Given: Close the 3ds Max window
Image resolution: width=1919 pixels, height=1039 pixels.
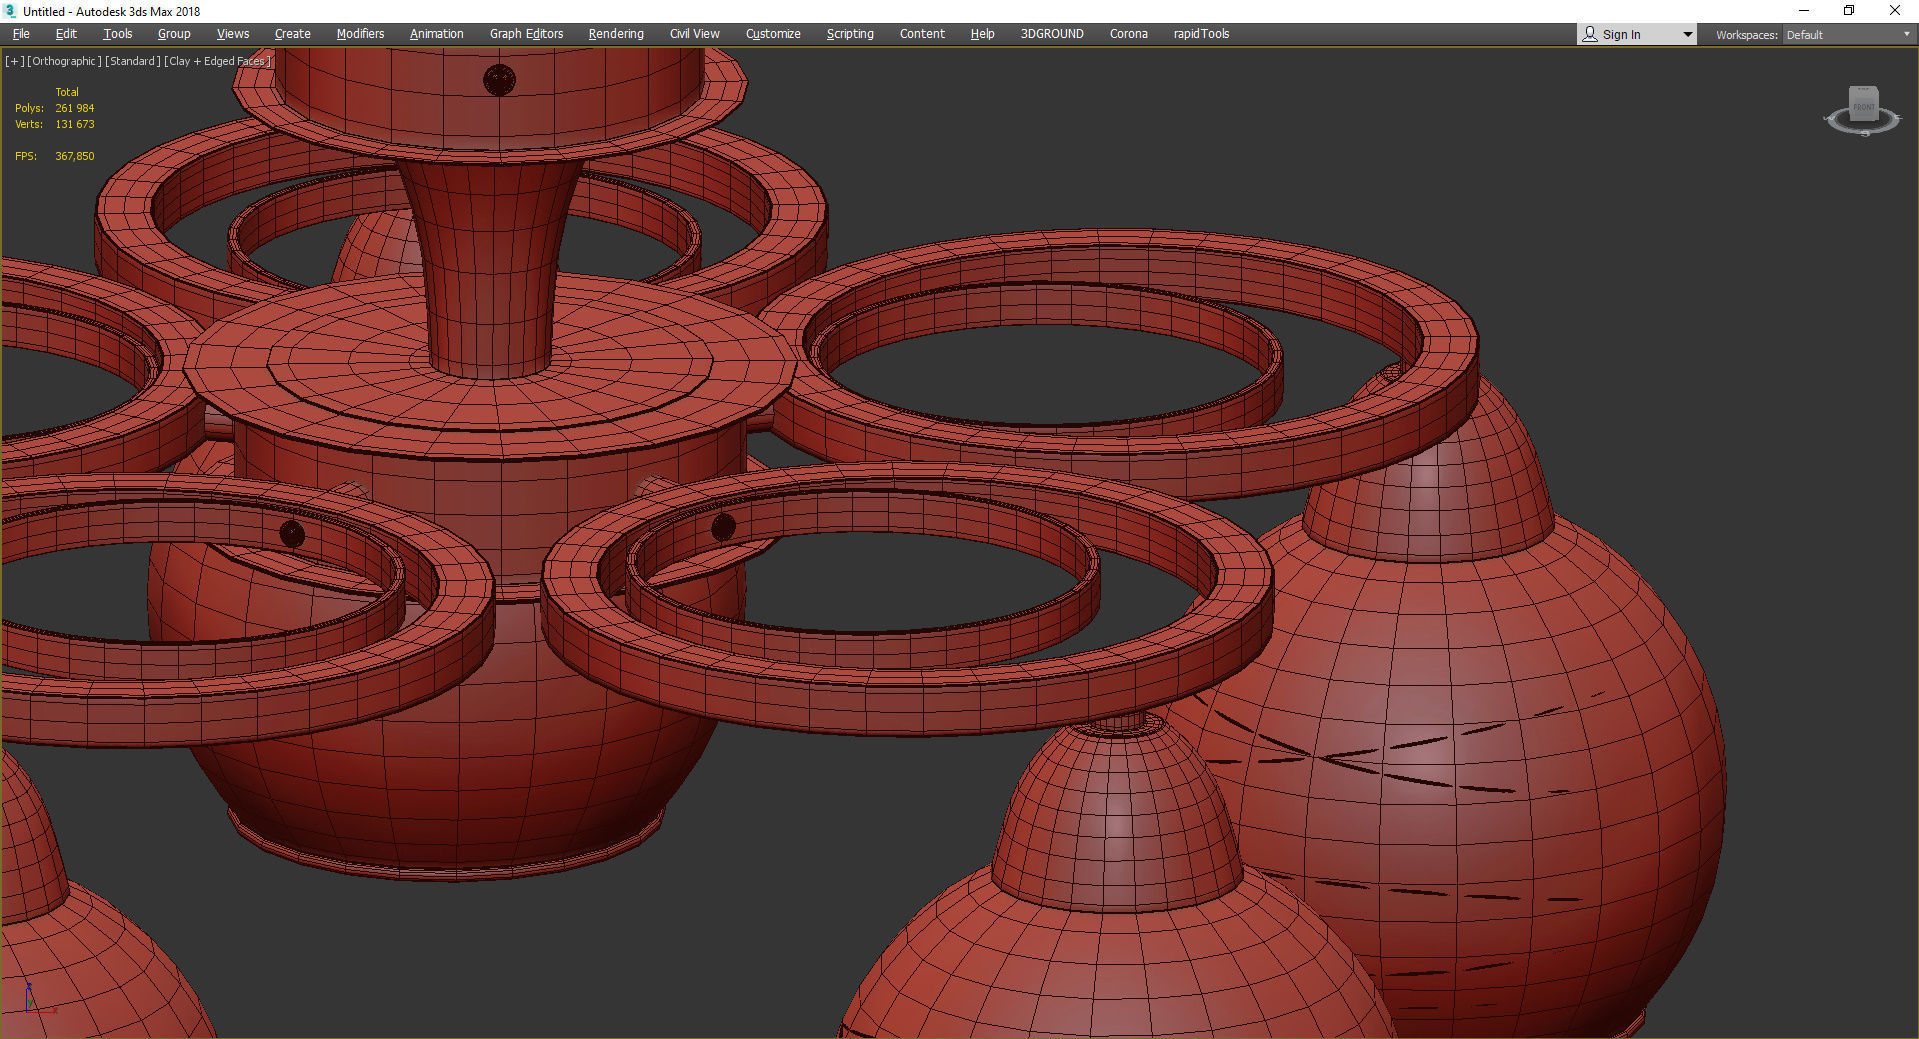Looking at the screenshot, I should 1895,11.
